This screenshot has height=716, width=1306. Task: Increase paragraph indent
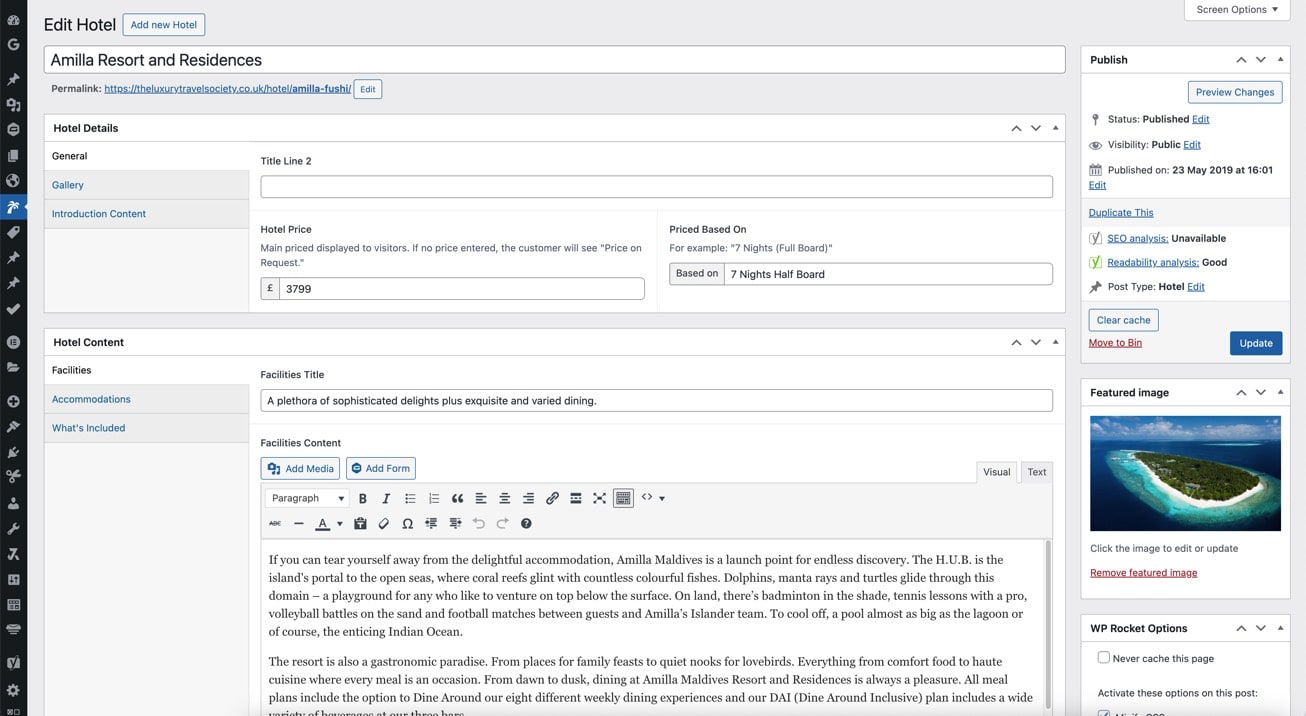[455, 523]
